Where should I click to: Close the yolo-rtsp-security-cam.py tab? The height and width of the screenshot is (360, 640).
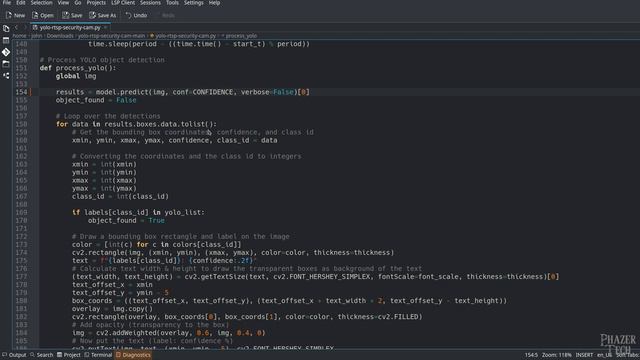pos(105,28)
